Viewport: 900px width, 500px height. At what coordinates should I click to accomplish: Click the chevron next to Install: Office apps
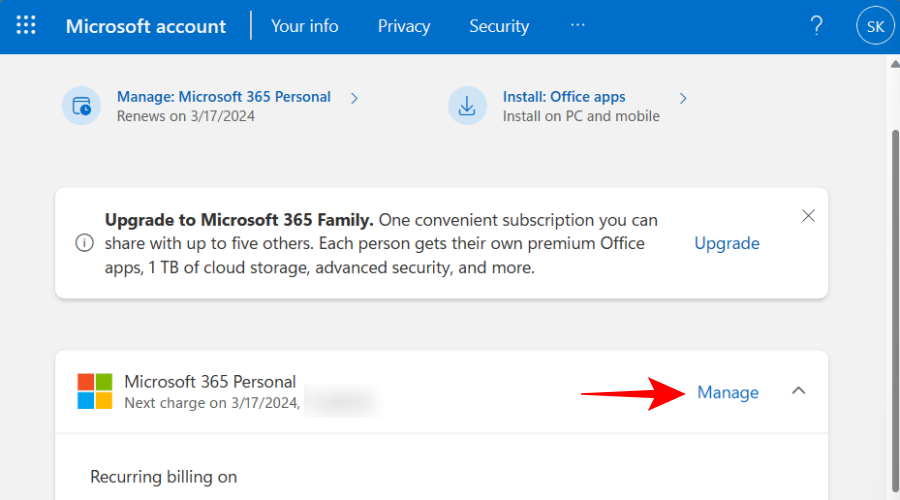tap(684, 98)
